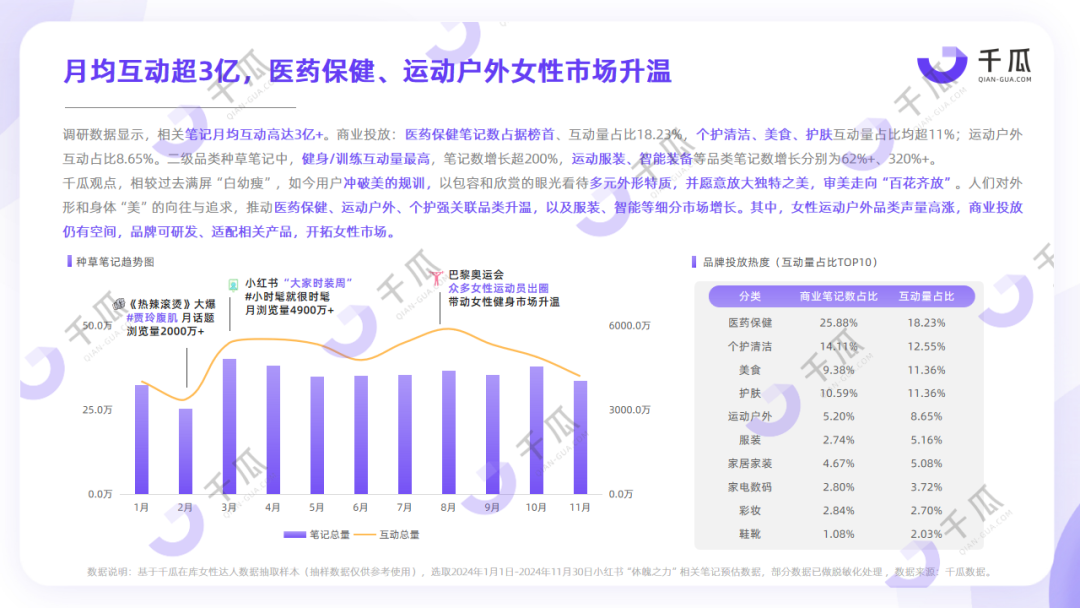1080x608 pixels.
Task: Select the 11月 bar in the chart
Action: (581, 438)
